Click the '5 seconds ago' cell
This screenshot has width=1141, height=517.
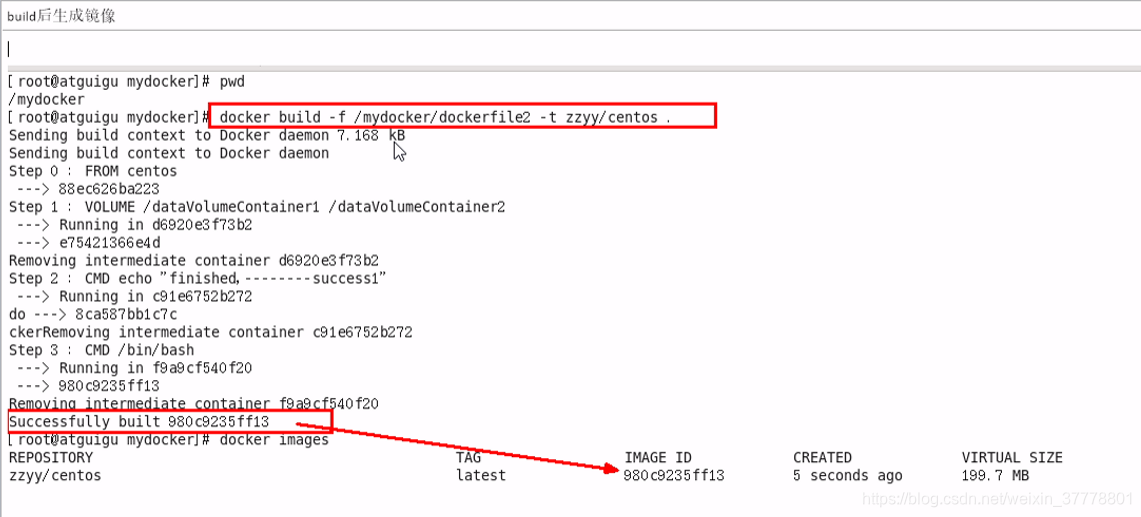pyautogui.click(x=848, y=475)
